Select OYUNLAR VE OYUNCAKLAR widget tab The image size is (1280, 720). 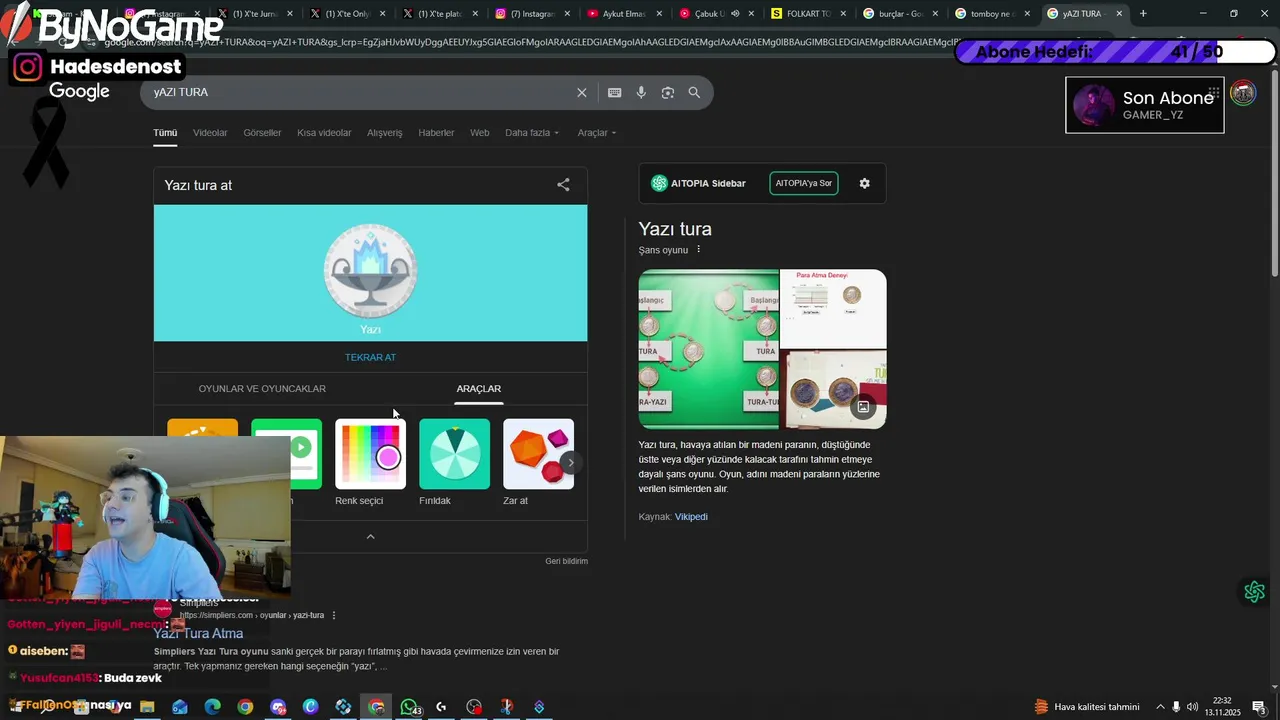[262, 389]
